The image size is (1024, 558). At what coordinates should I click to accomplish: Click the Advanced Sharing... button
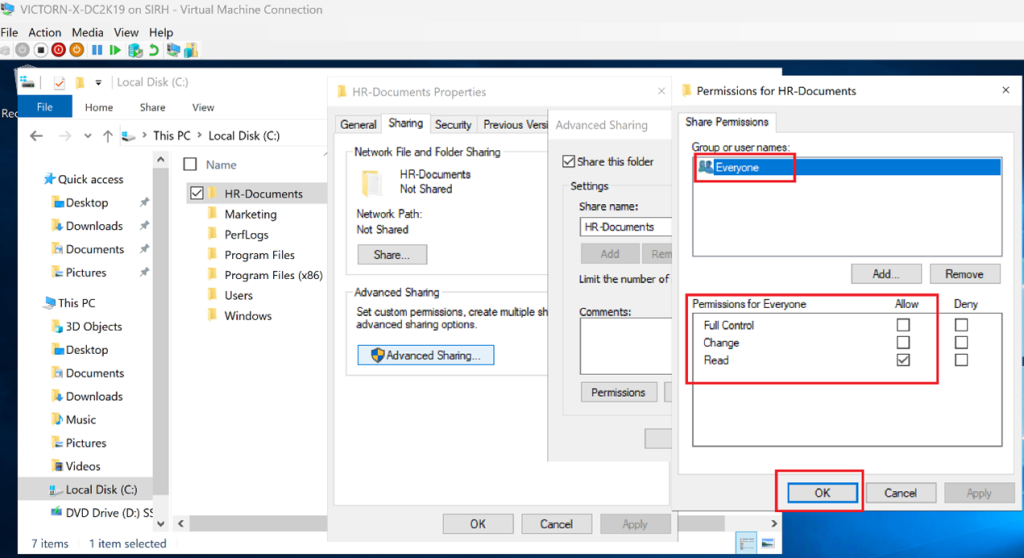click(426, 355)
